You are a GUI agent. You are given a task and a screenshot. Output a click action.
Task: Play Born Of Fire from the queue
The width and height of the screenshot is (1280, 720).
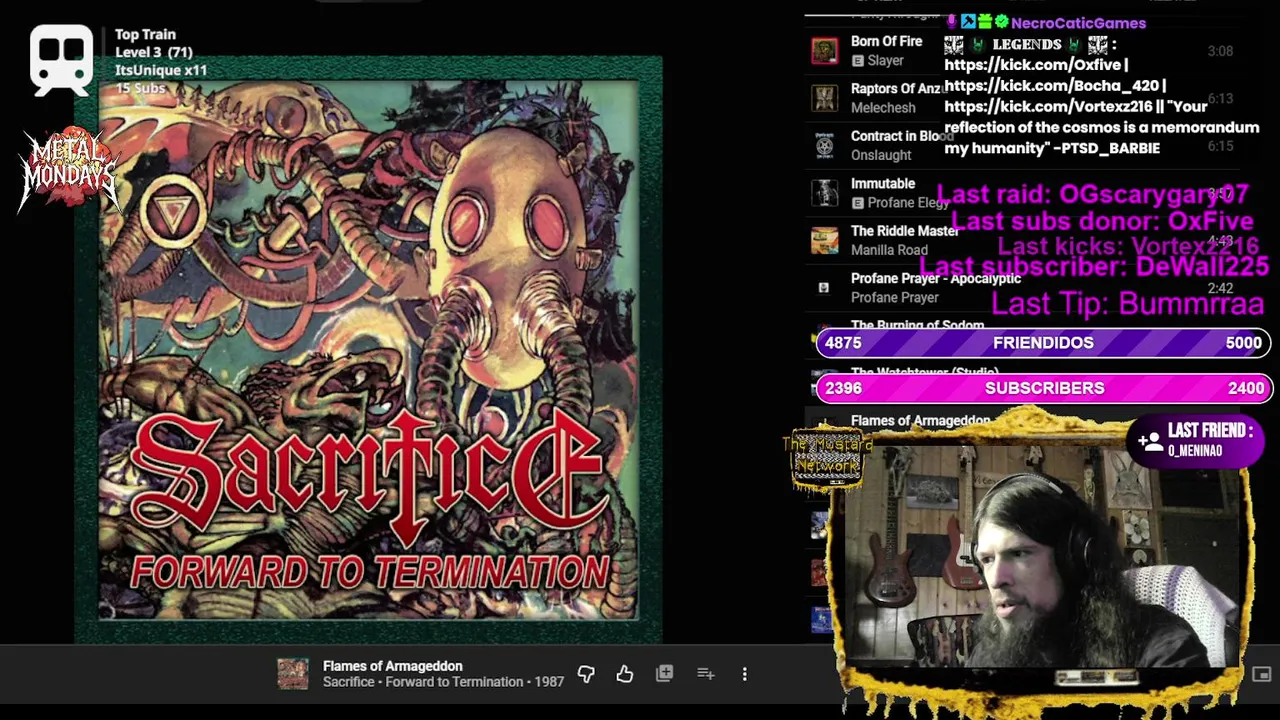tap(886, 41)
